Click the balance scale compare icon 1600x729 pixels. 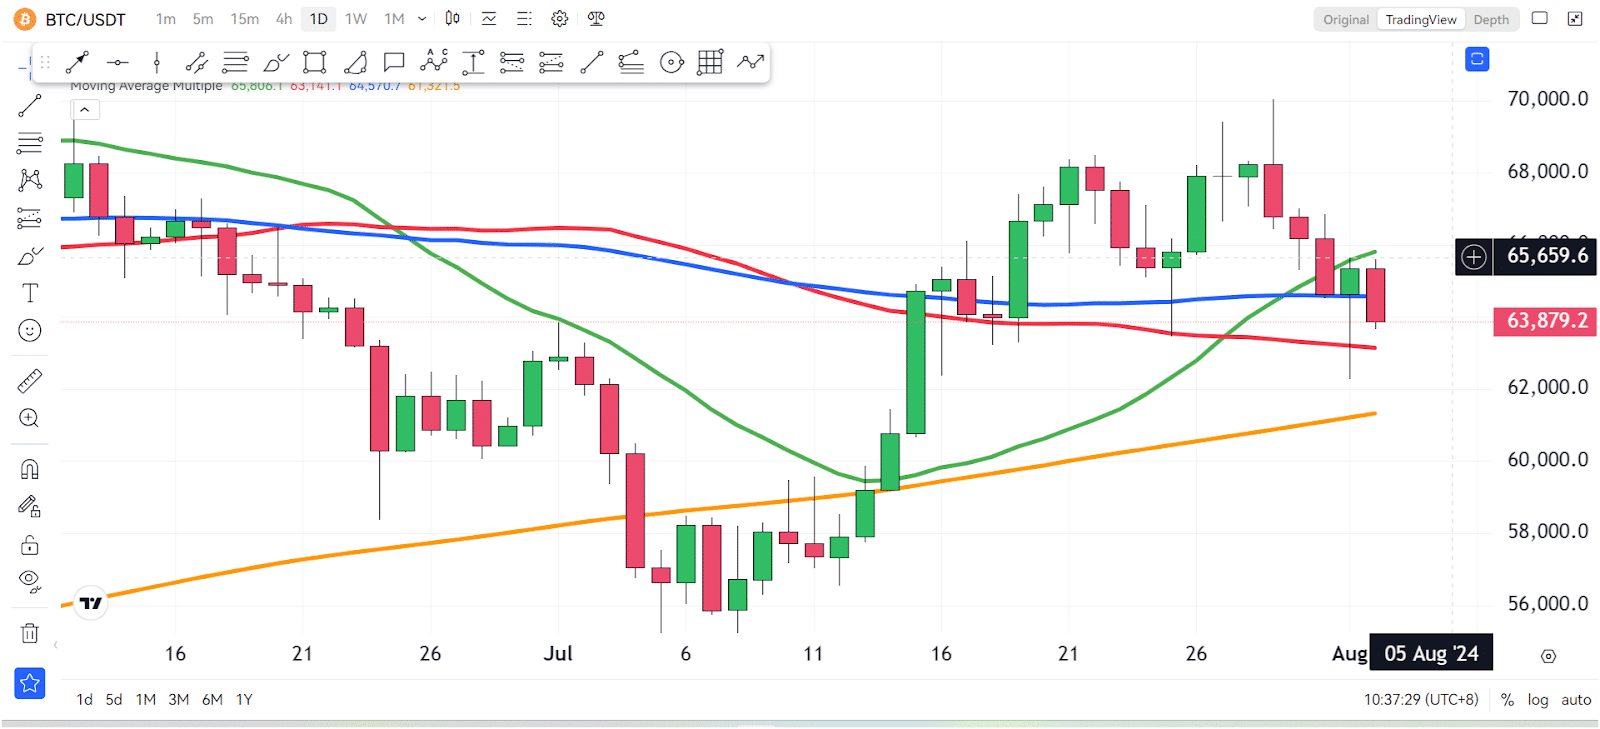(596, 18)
